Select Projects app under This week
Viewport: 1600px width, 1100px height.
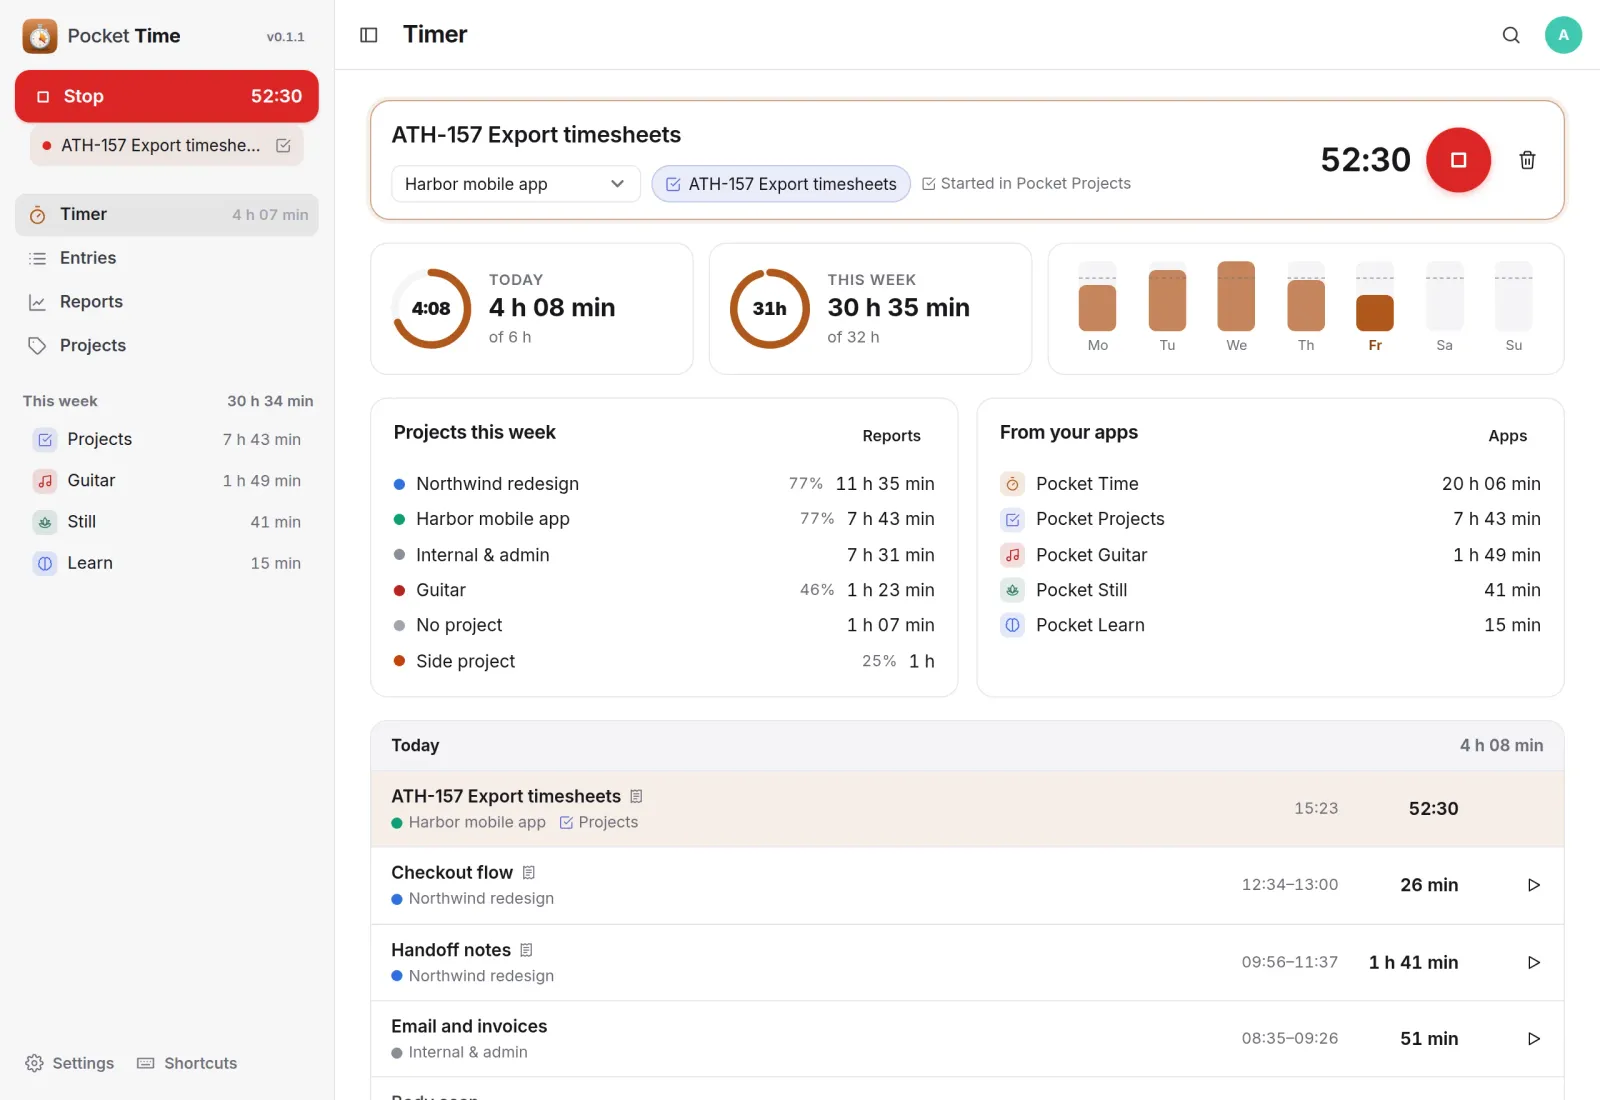click(166, 439)
